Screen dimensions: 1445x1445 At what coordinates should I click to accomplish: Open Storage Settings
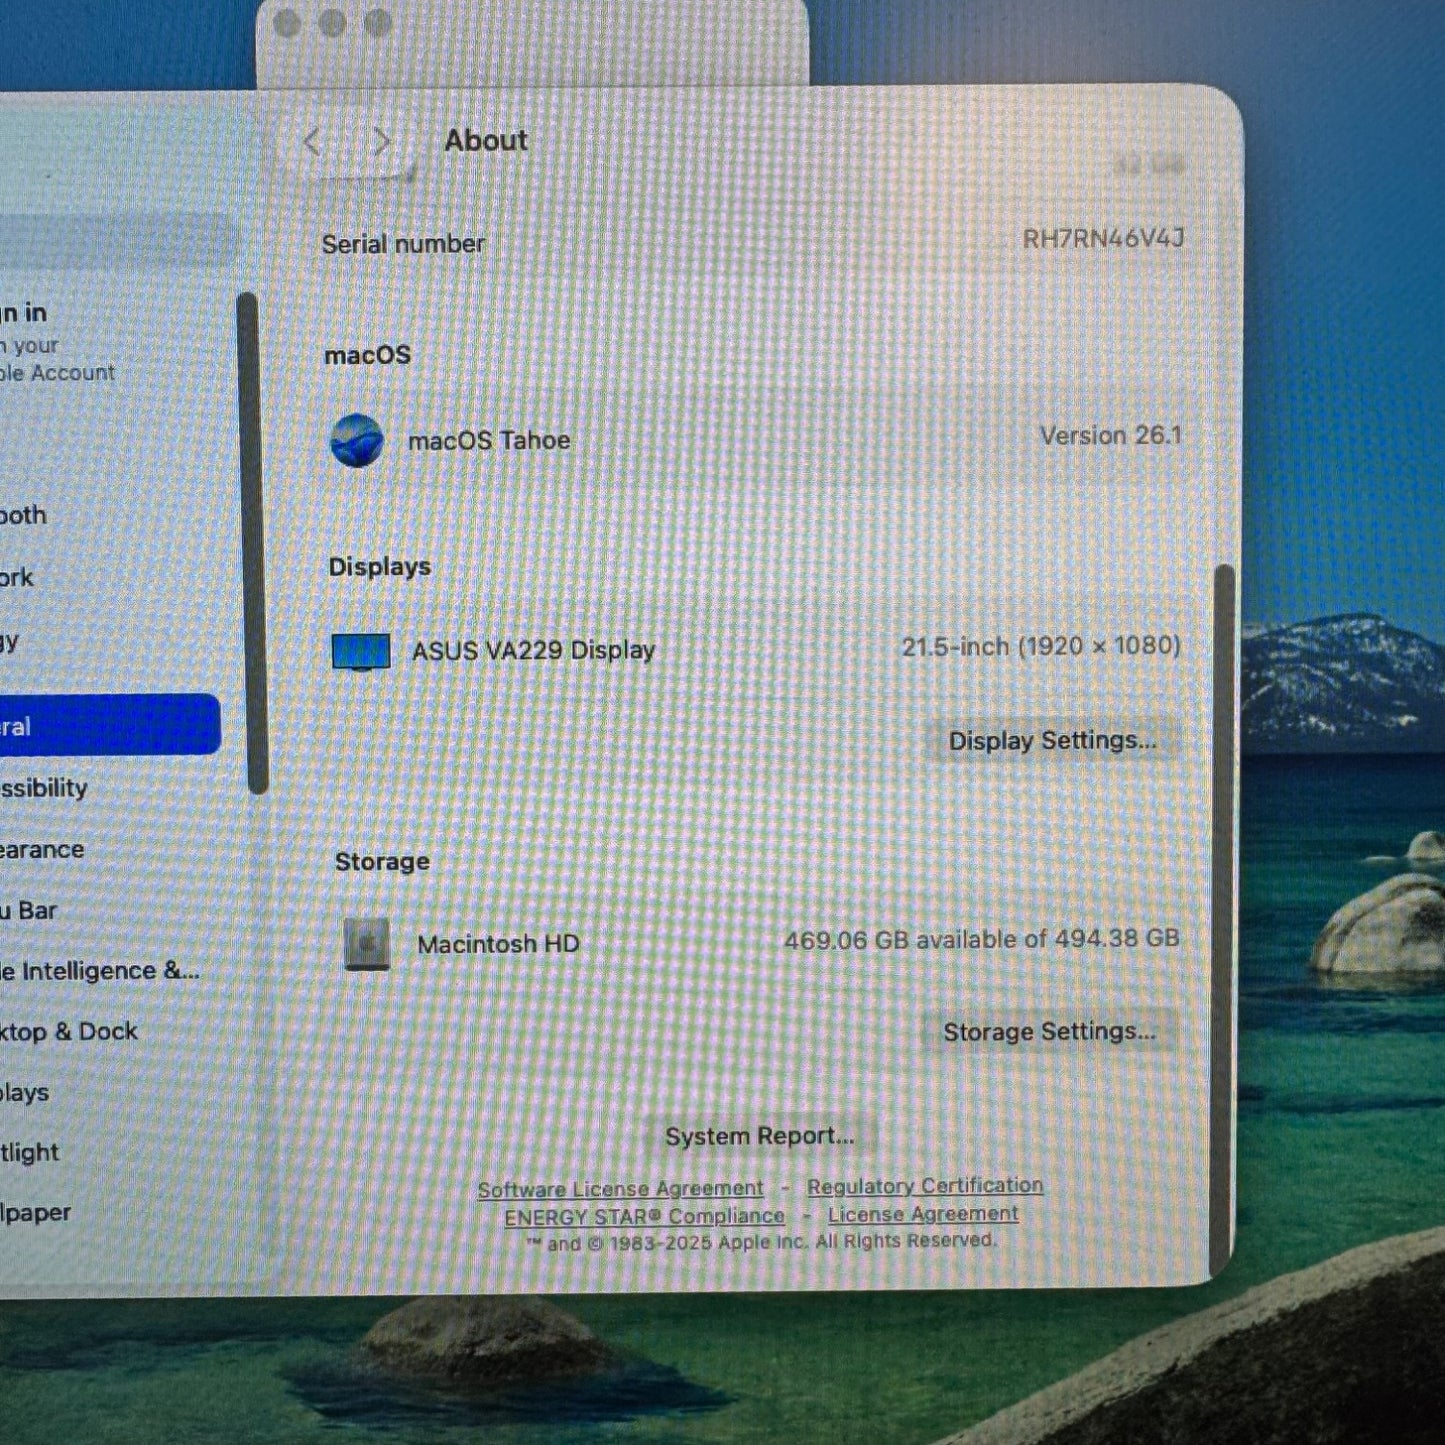tap(1049, 1031)
